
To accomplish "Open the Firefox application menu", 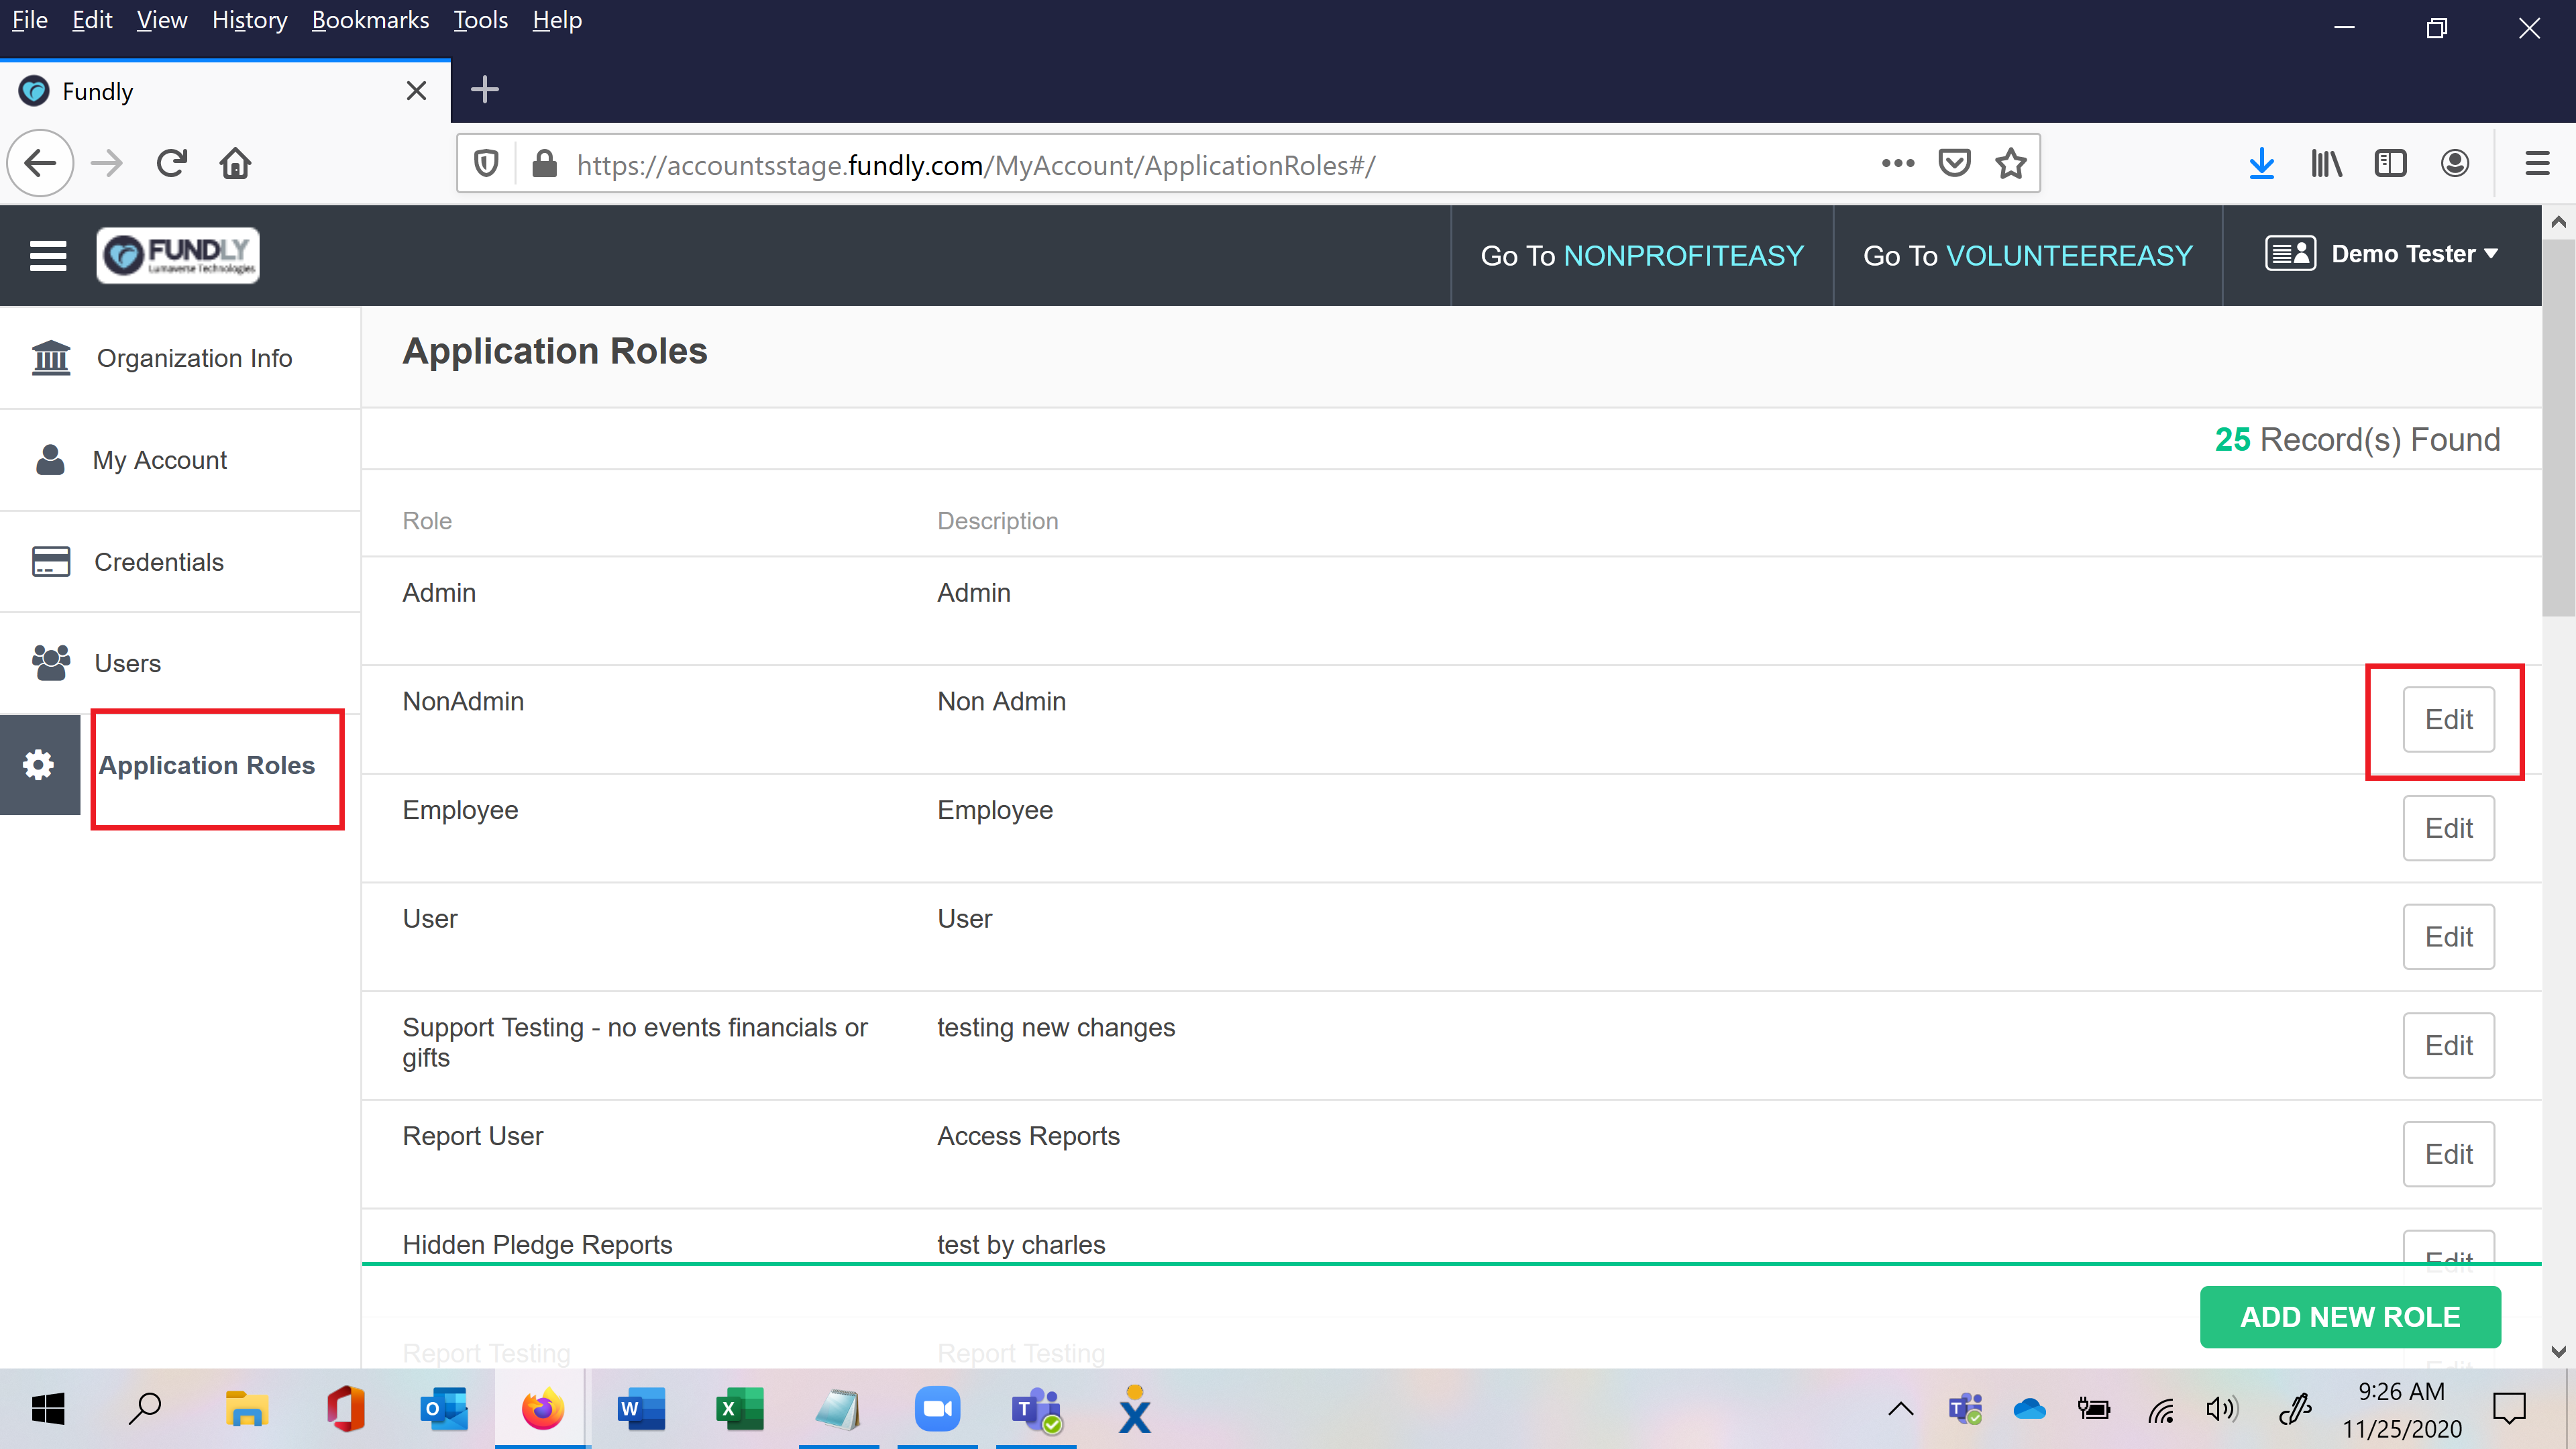I will click(x=2537, y=163).
